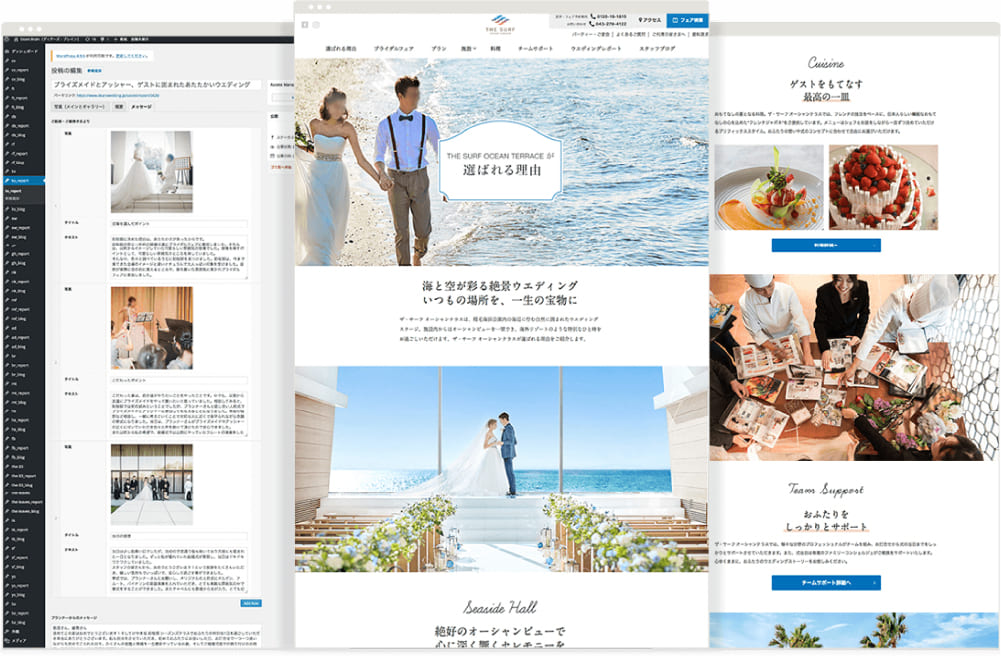
Task: Open スタッフブログ navigation item
Action: (x=657, y=48)
